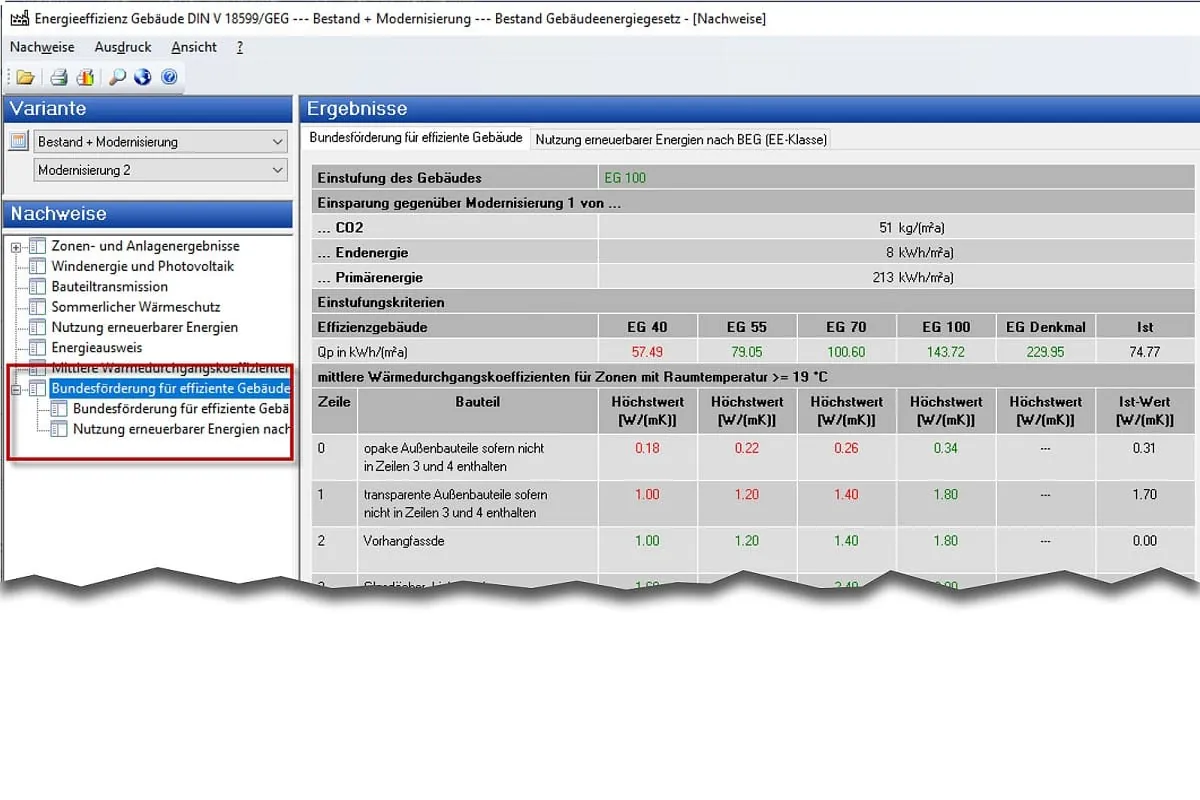Click the open folder toolbar icon
This screenshot has width=1200, height=800.
[25, 77]
